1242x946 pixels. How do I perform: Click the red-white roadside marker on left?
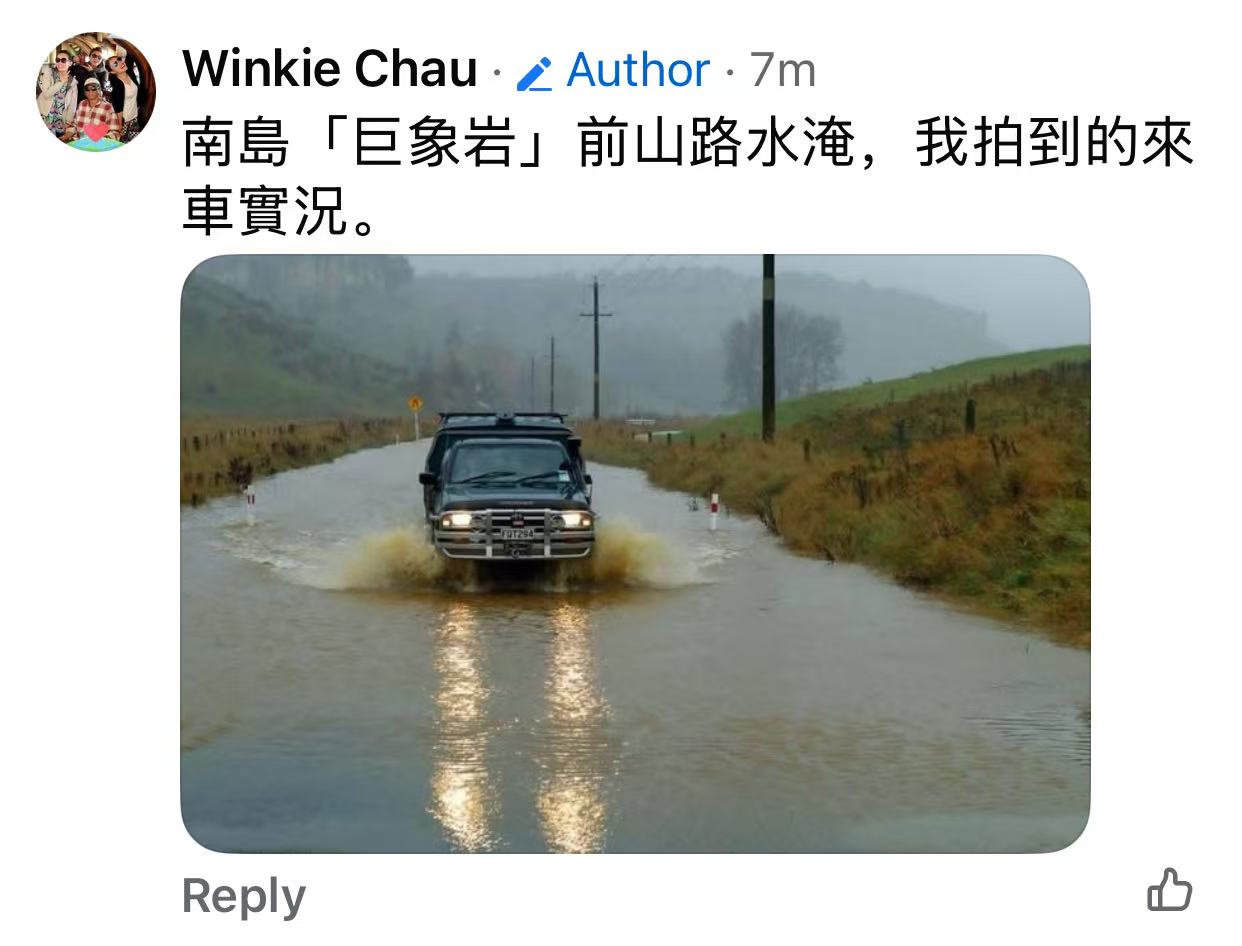pyautogui.click(x=250, y=503)
